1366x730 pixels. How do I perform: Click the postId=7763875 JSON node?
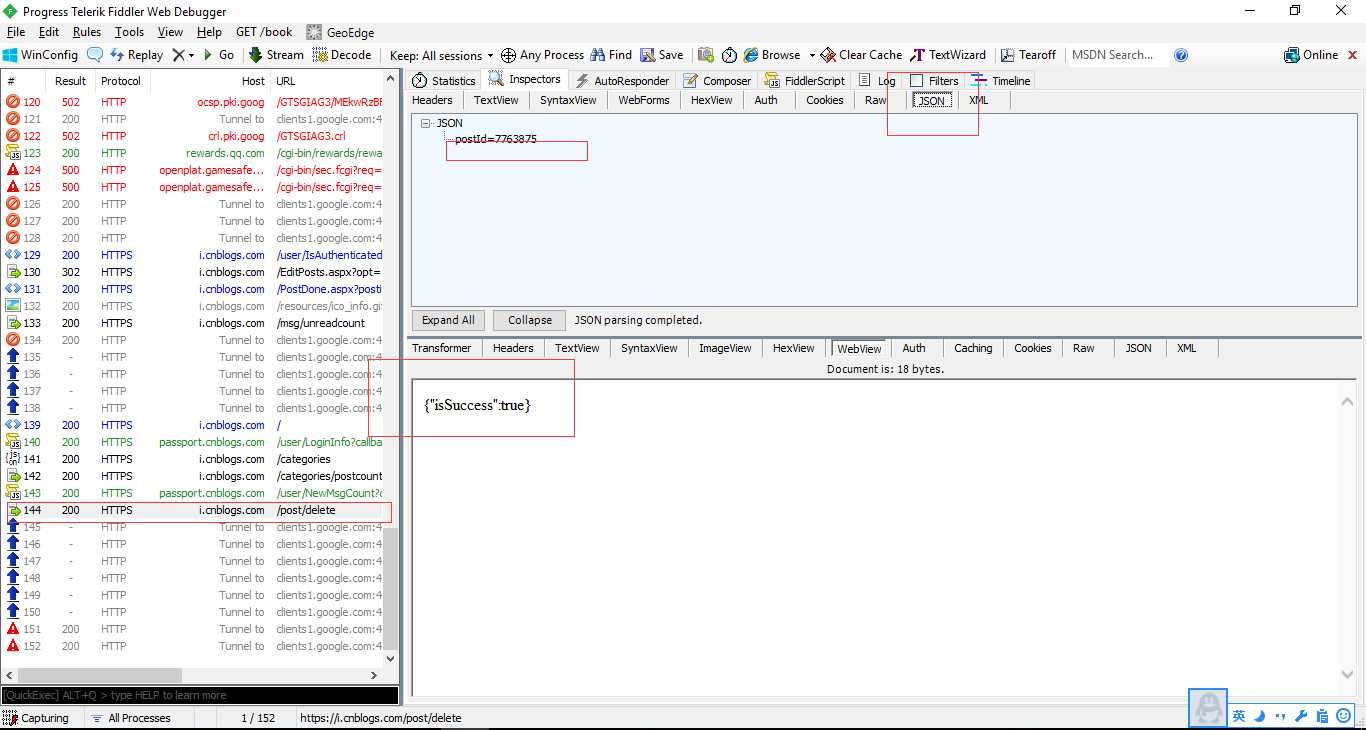(x=496, y=140)
